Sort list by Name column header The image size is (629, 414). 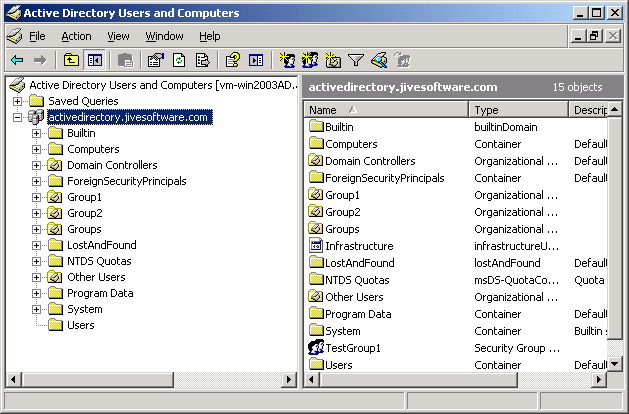click(385, 110)
